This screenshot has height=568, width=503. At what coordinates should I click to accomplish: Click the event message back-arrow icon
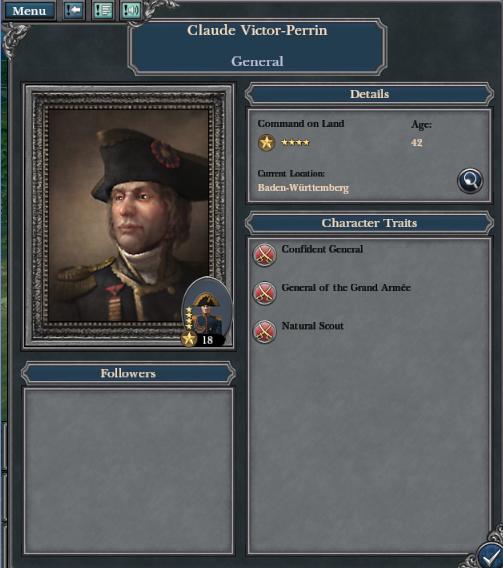[x=74, y=10]
